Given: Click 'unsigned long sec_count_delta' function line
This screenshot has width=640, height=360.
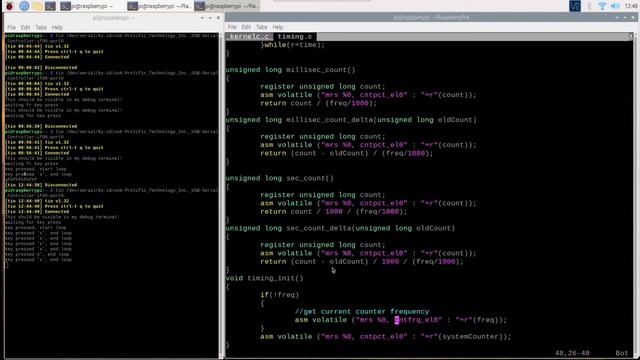Looking at the screenshot, I should (x=340, y=228).
